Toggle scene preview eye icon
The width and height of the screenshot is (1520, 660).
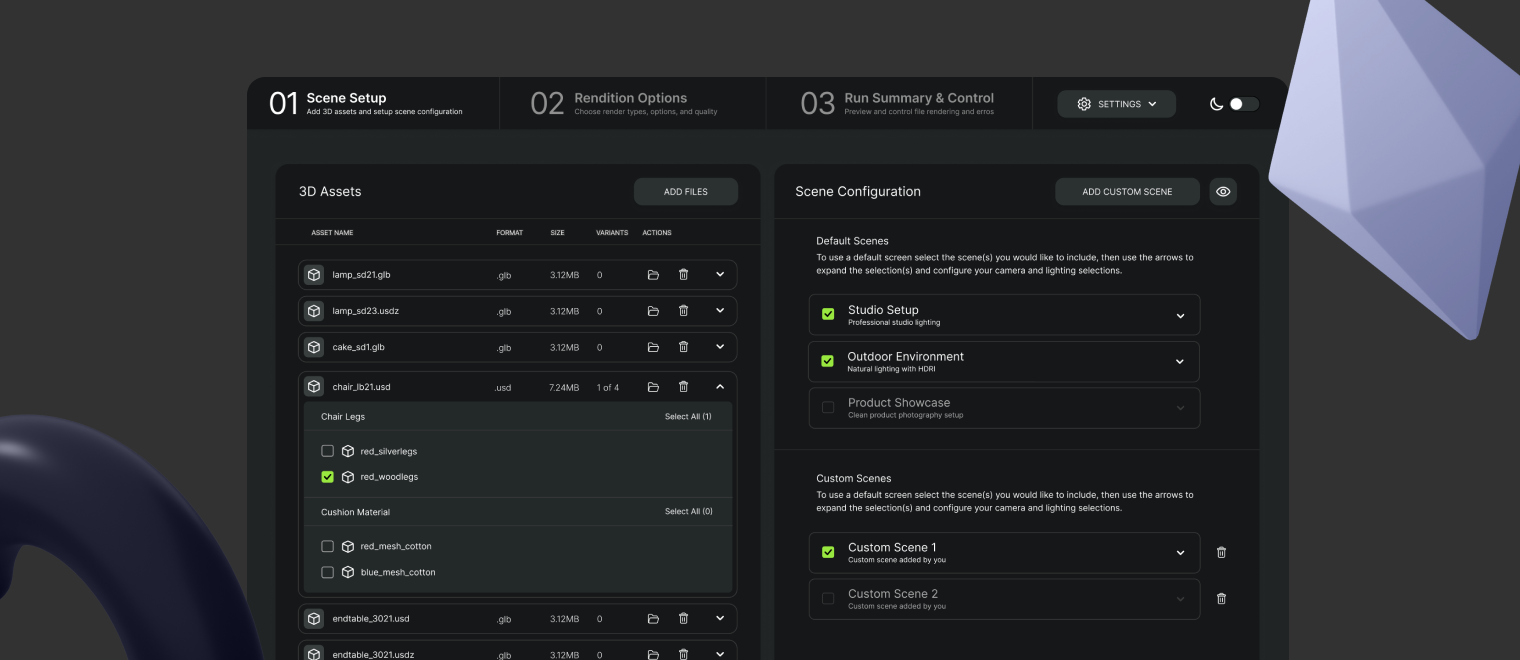tap(1222, 192)
